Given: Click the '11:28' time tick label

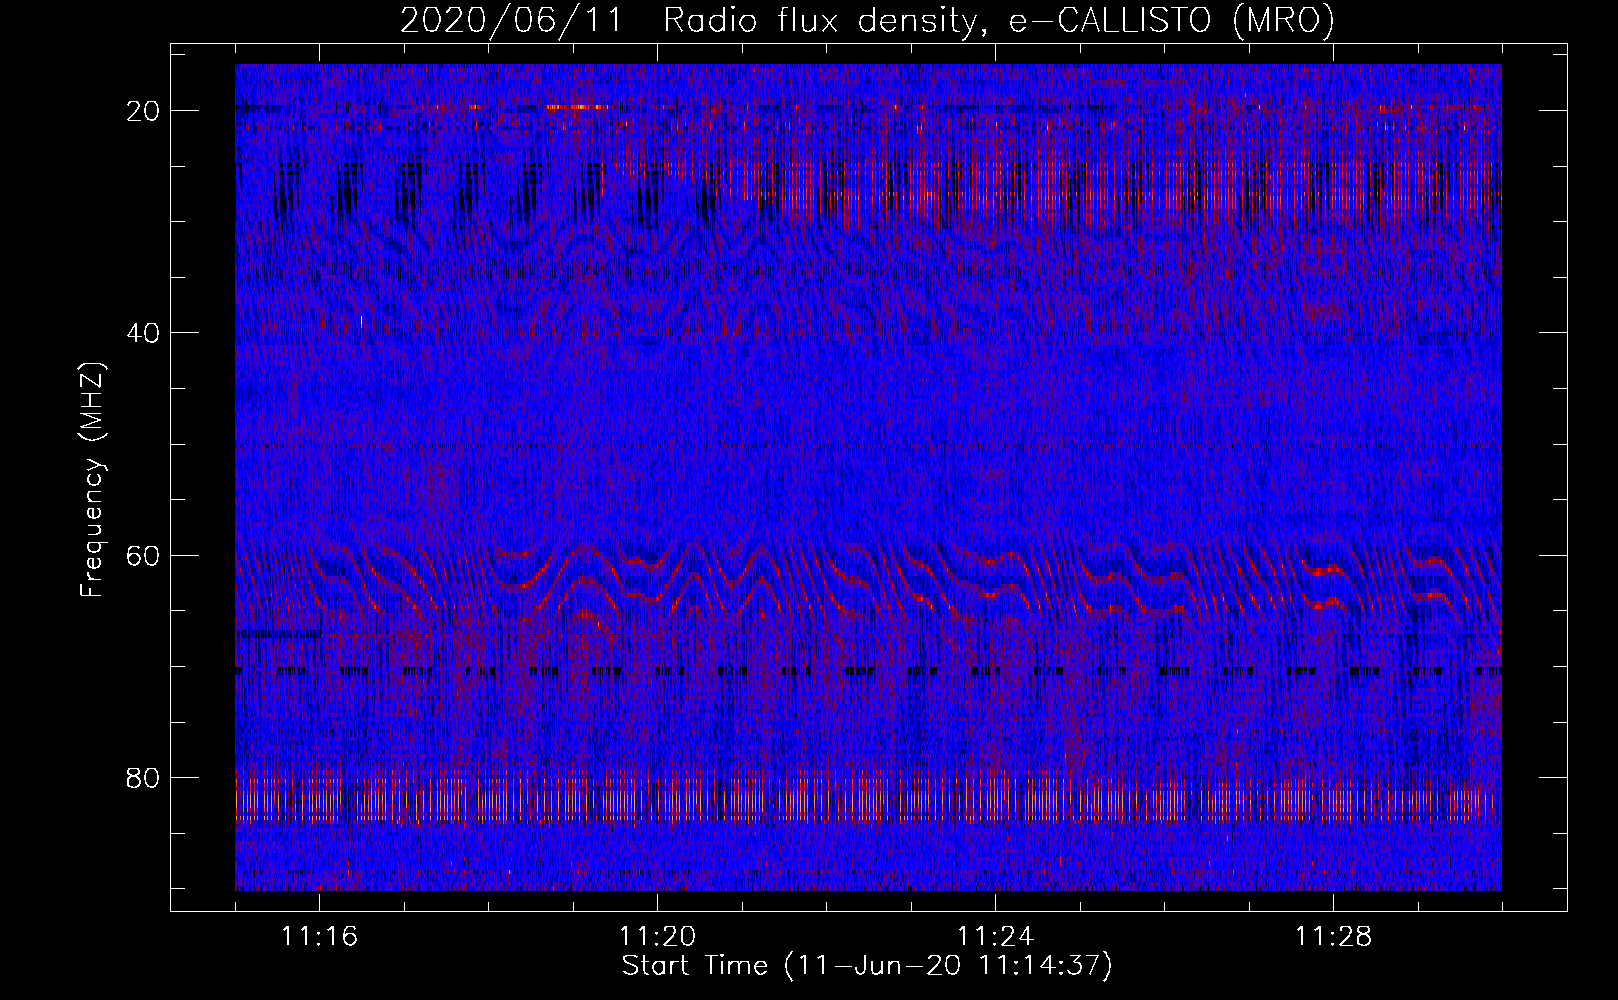Looking at the screenshot, I should [x=1334, y=937].
